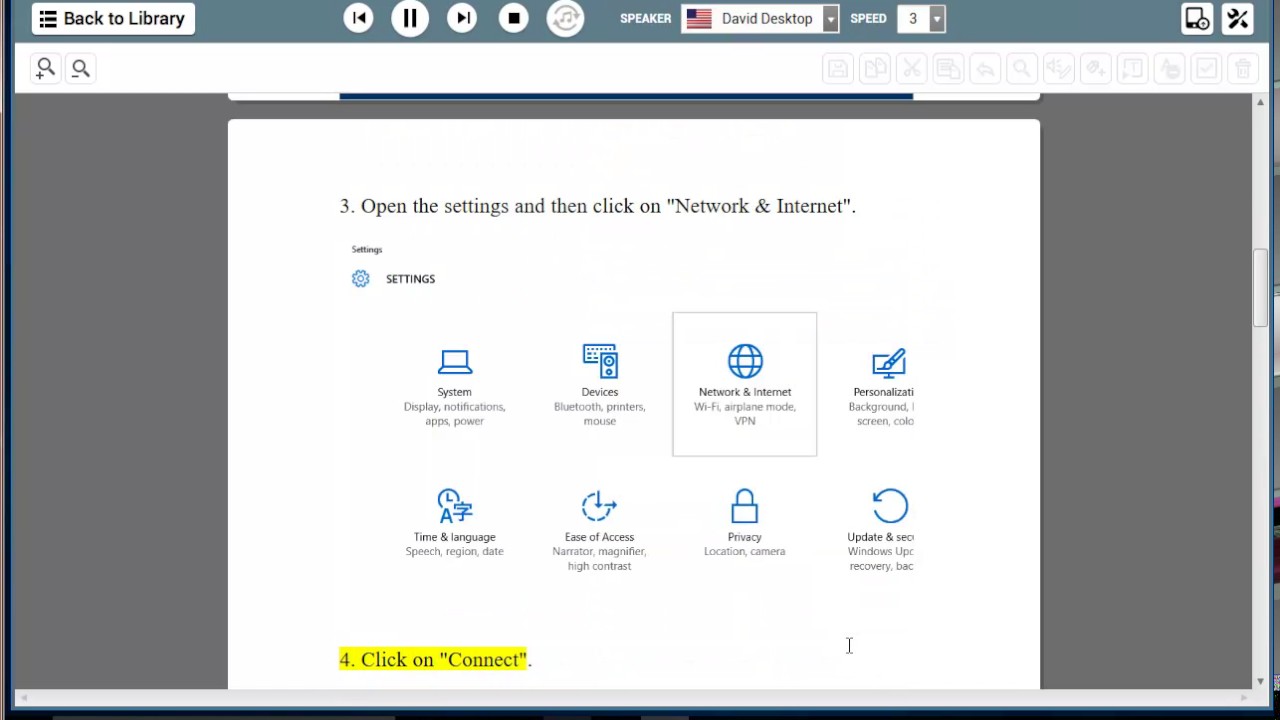Screen dimensions: 1280x720
Task: Click the Ease of Access tile
Action: [600, 530]
